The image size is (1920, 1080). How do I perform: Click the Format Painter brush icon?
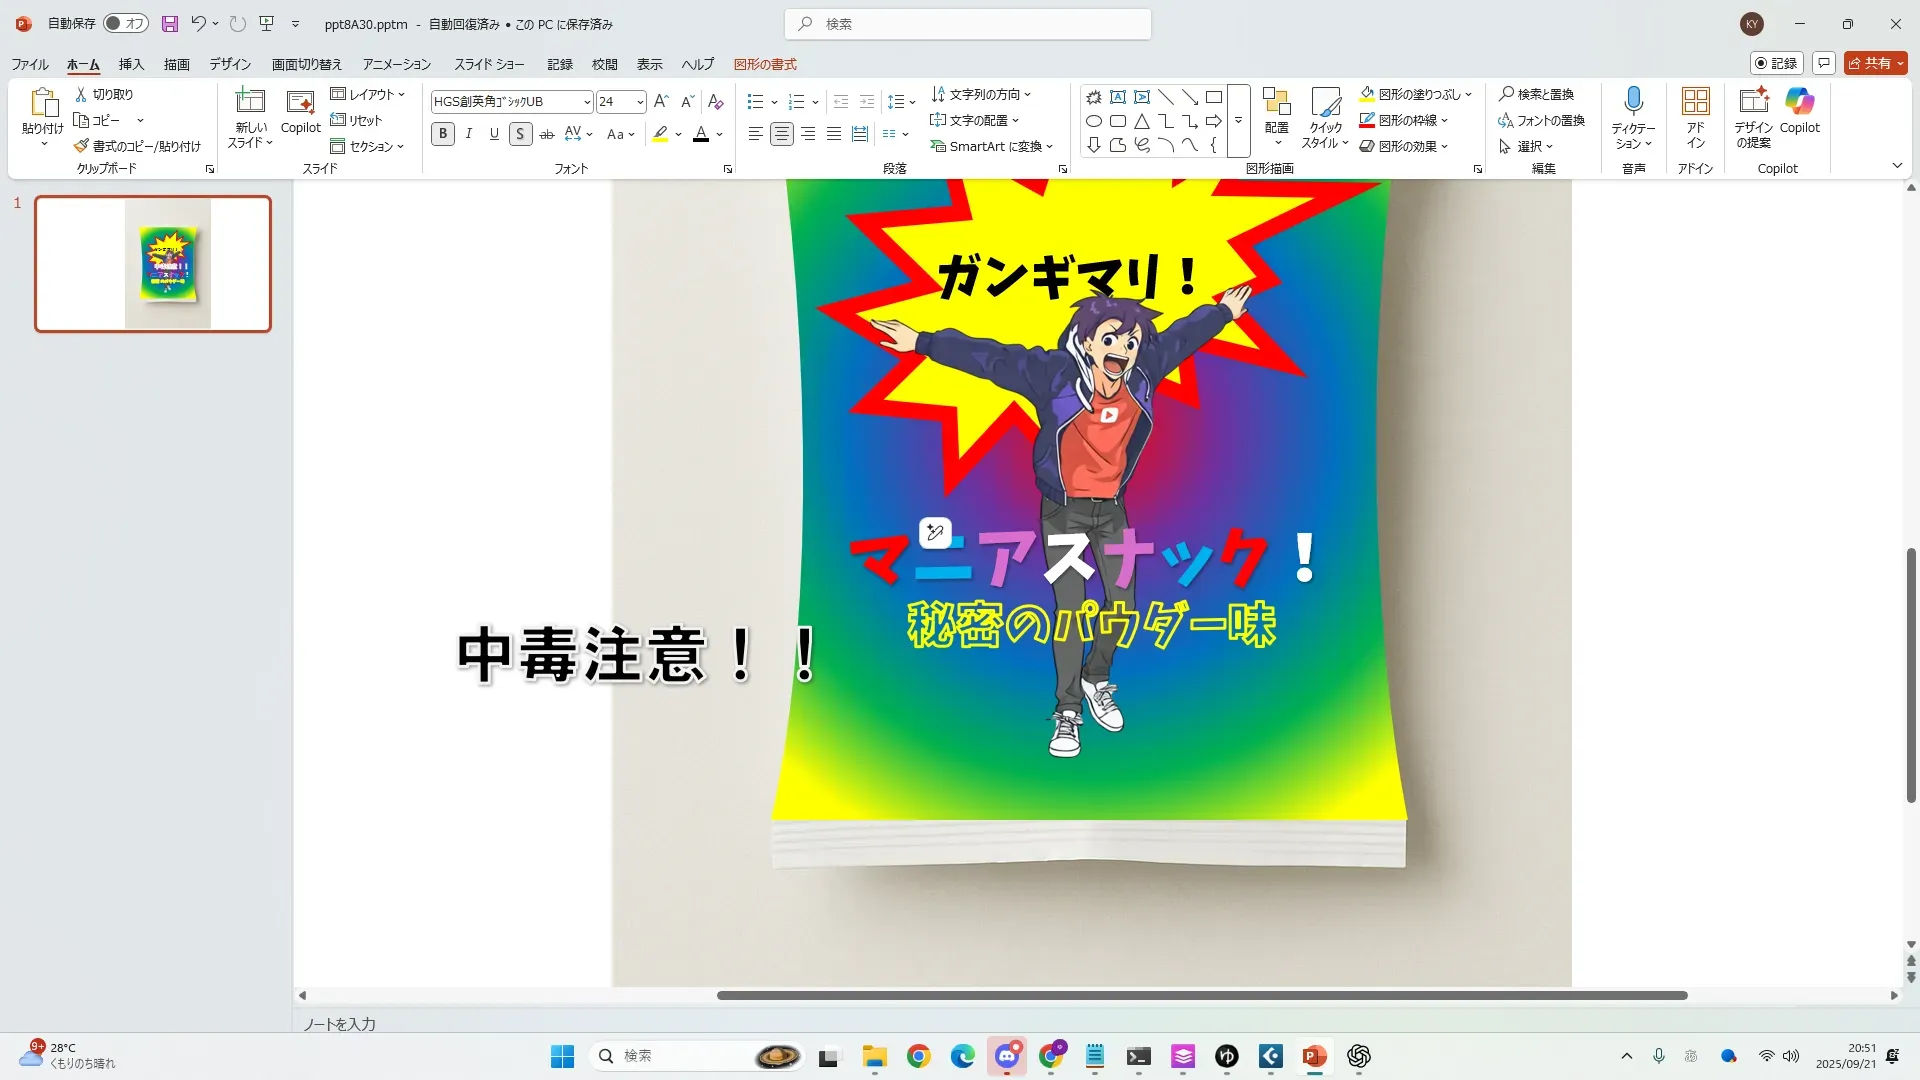(81, 146)
